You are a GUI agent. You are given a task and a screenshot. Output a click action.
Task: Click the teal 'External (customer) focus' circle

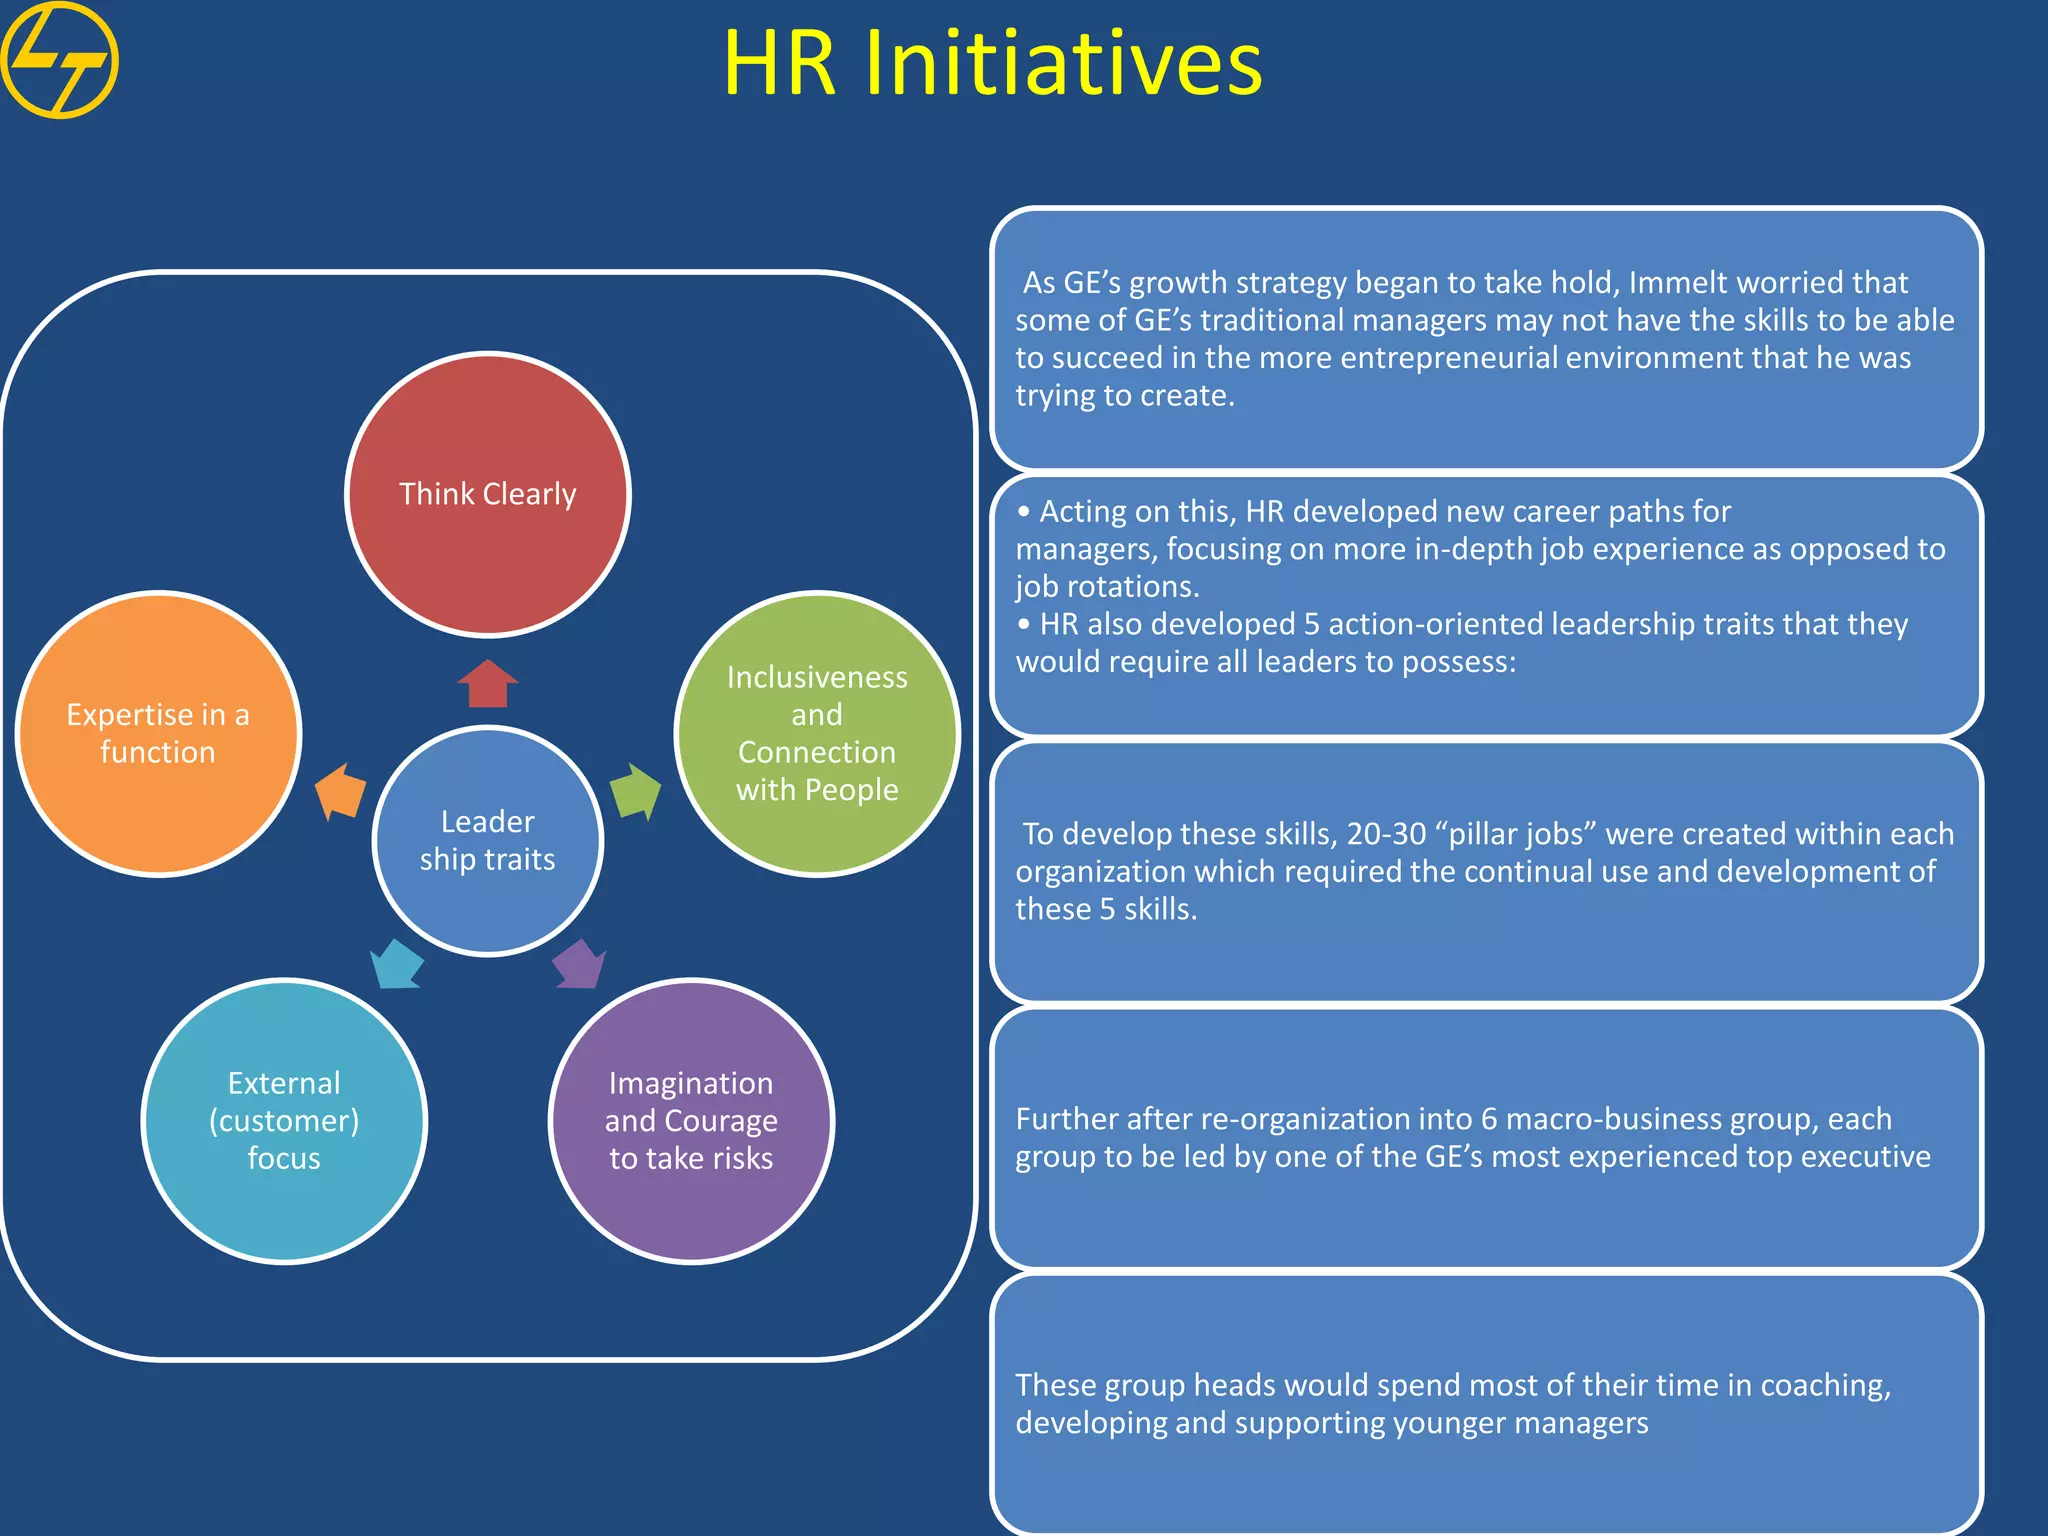(x=284, y=1121)
